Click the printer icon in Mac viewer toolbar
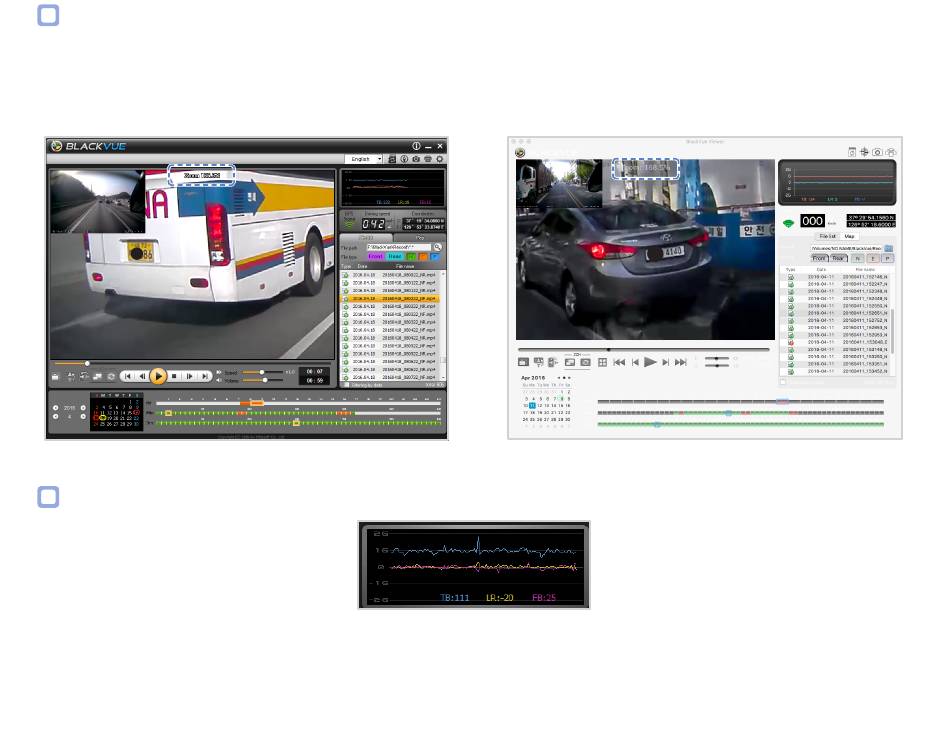950x738 pixels. pyautogui.click(x=891, y=152)
